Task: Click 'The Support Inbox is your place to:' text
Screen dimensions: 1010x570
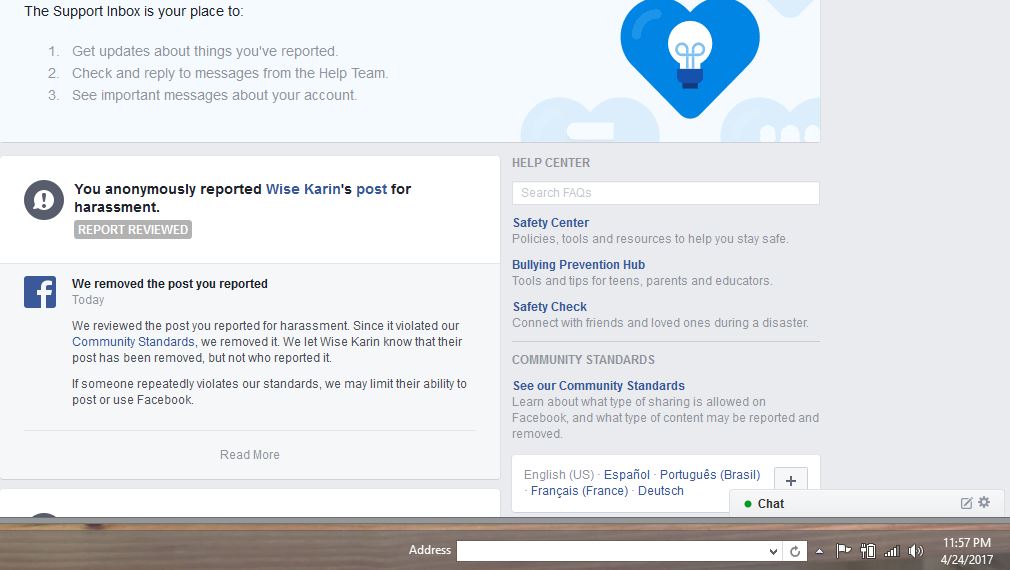Action: pos(134,11)
